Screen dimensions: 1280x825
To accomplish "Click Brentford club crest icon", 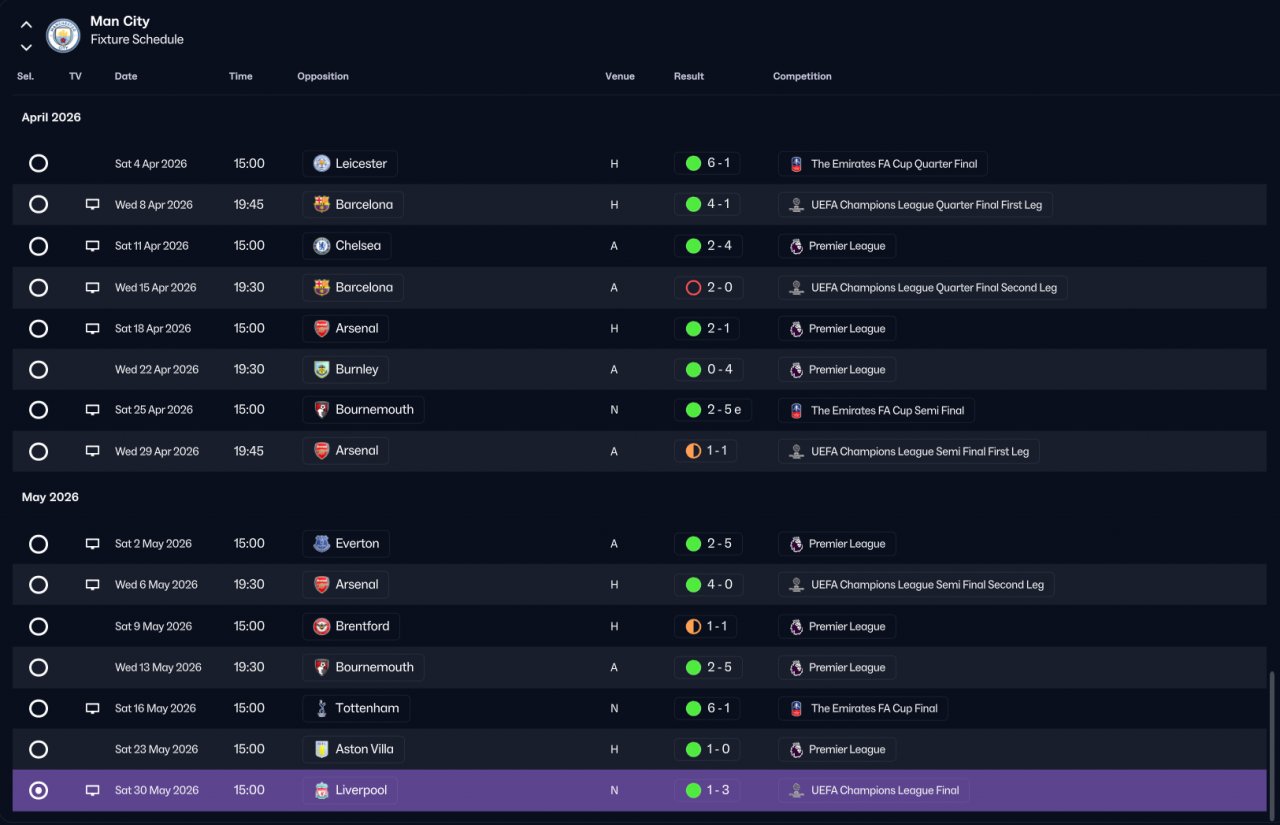I will click(x=321, y=626).
